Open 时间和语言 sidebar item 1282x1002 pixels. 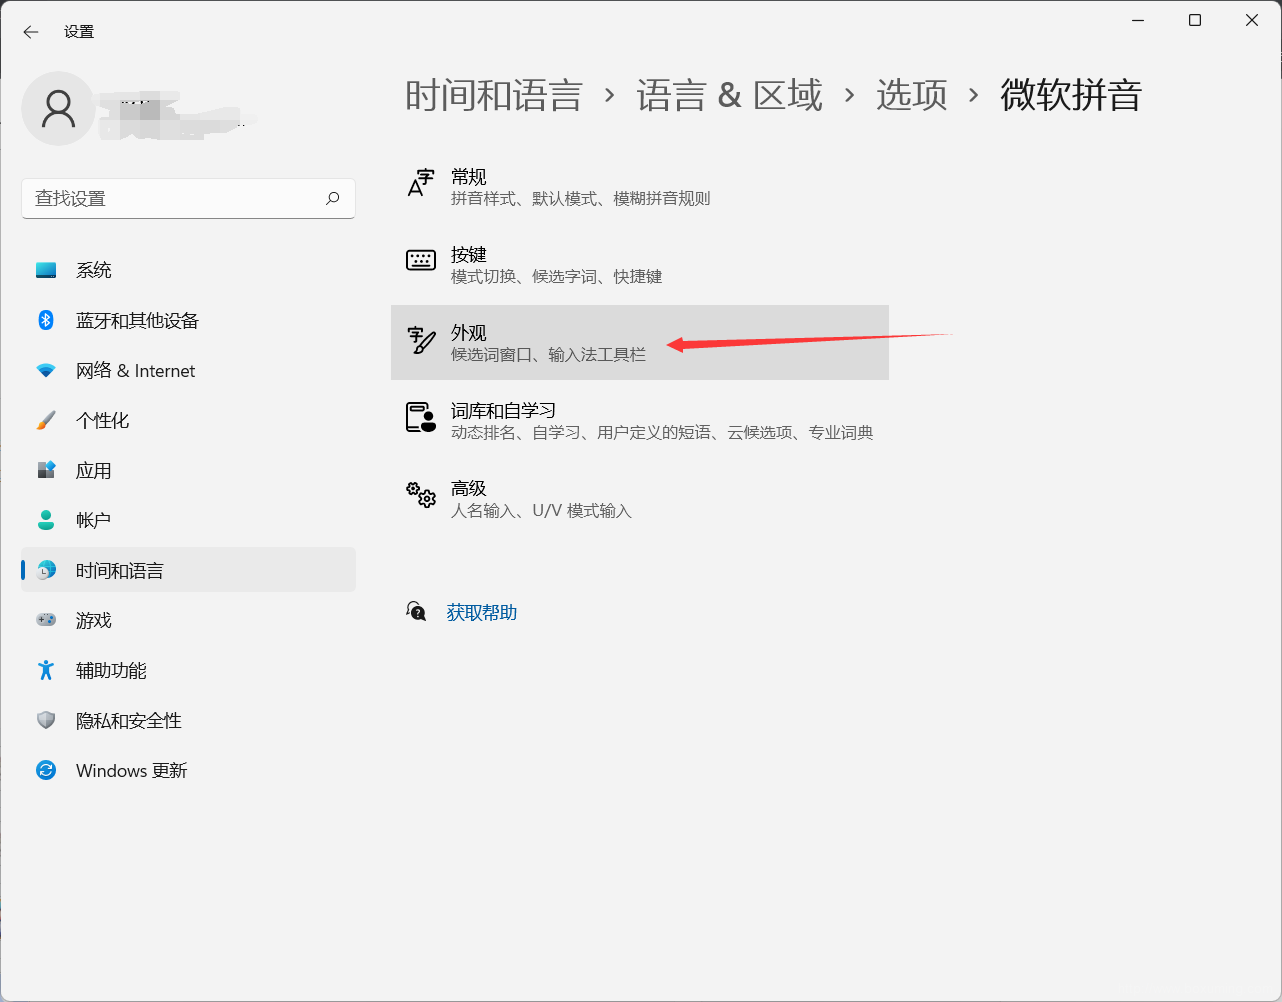click(188, 570)
